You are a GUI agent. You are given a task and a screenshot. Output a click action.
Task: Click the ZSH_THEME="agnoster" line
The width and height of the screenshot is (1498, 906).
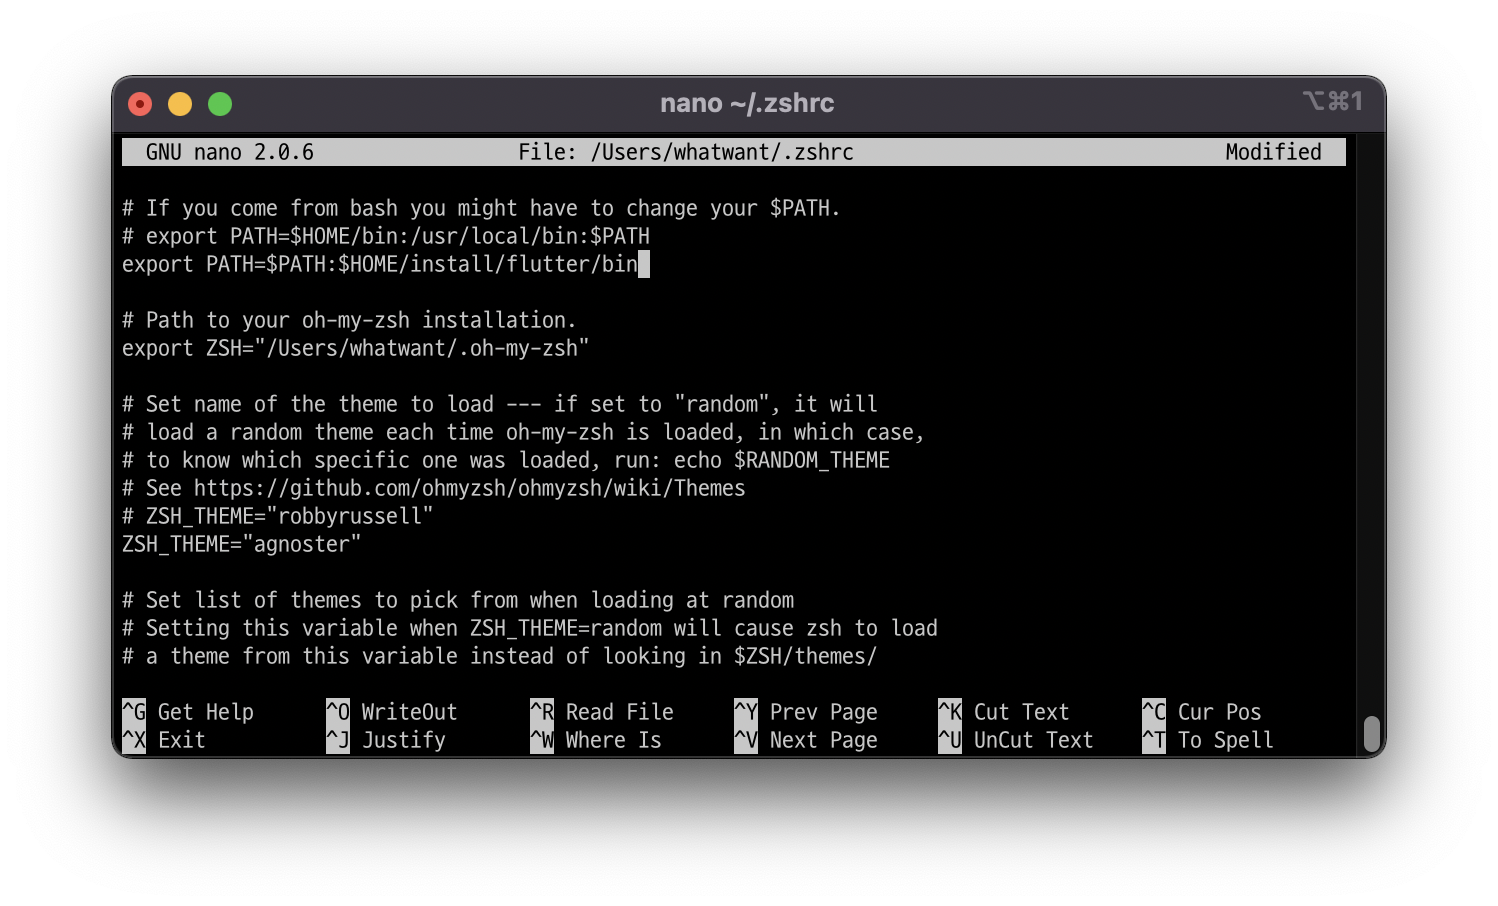tap(242, 544)
